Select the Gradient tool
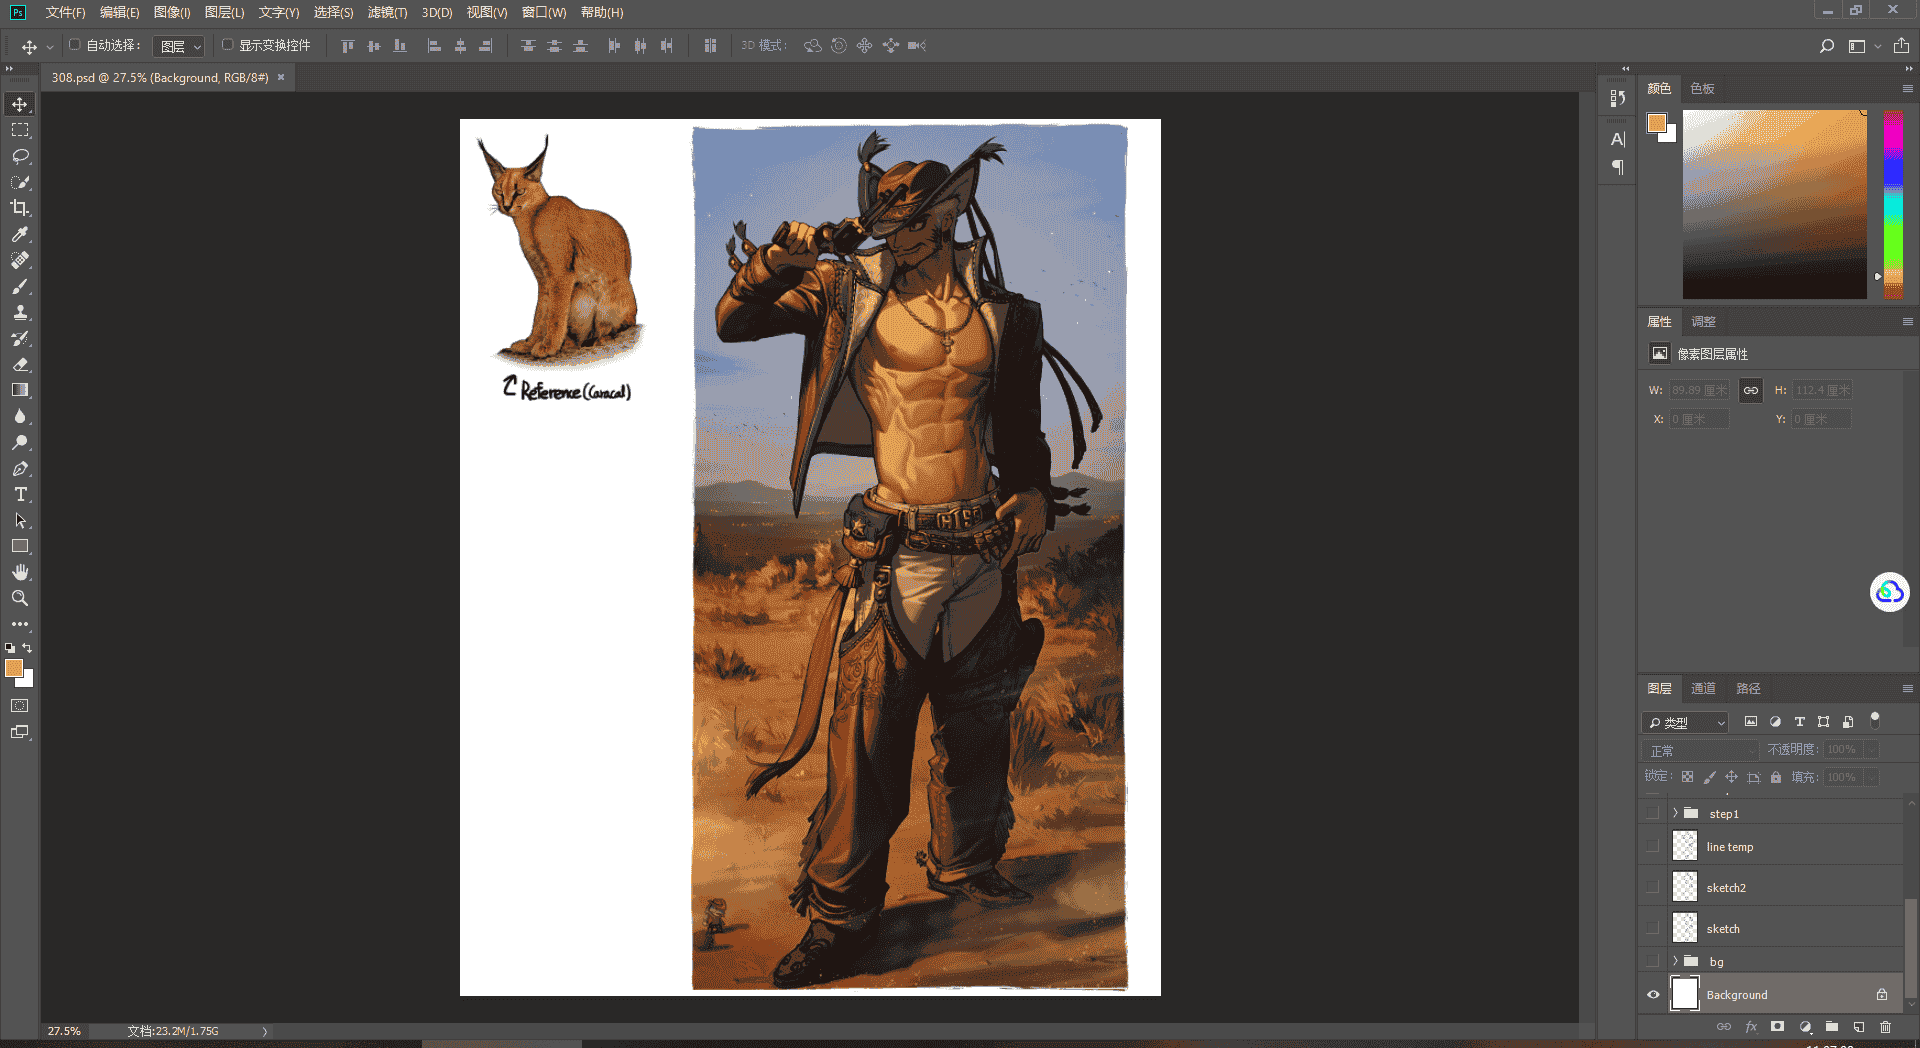The width and height of the screenshot is (1920, 1048). click(20, 390)
